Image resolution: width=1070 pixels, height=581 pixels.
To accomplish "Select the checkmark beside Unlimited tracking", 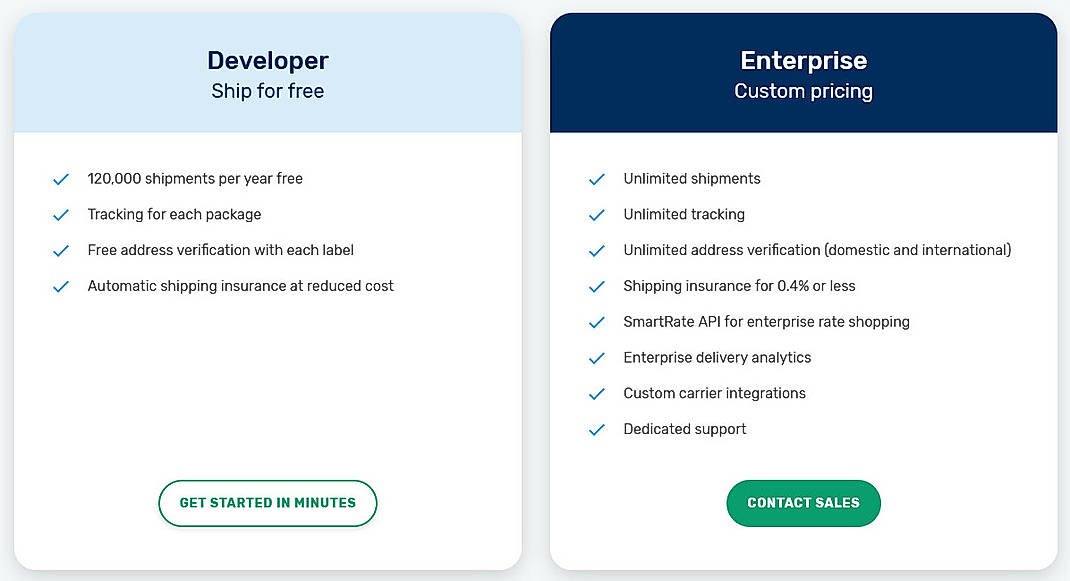I will (597, 215).
